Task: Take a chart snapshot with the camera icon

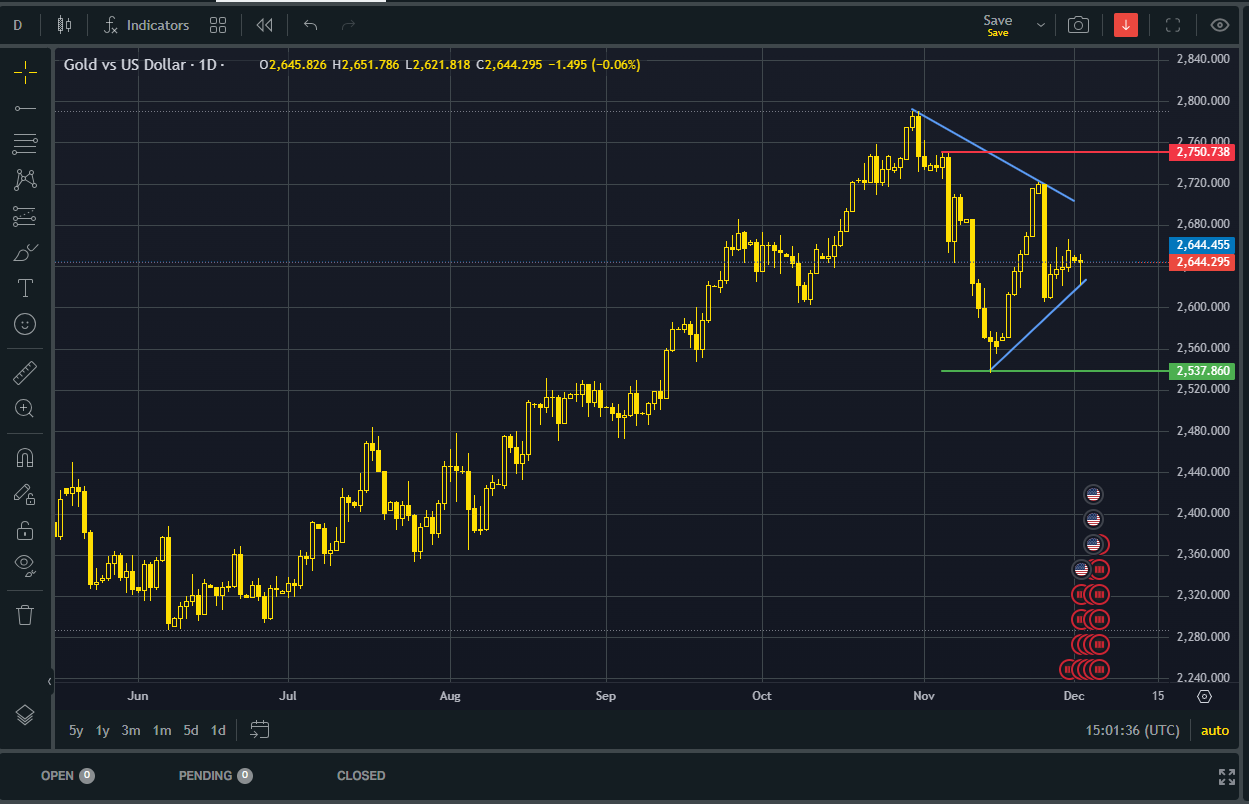Action: pyautogui.click(x=1078, y=25)
